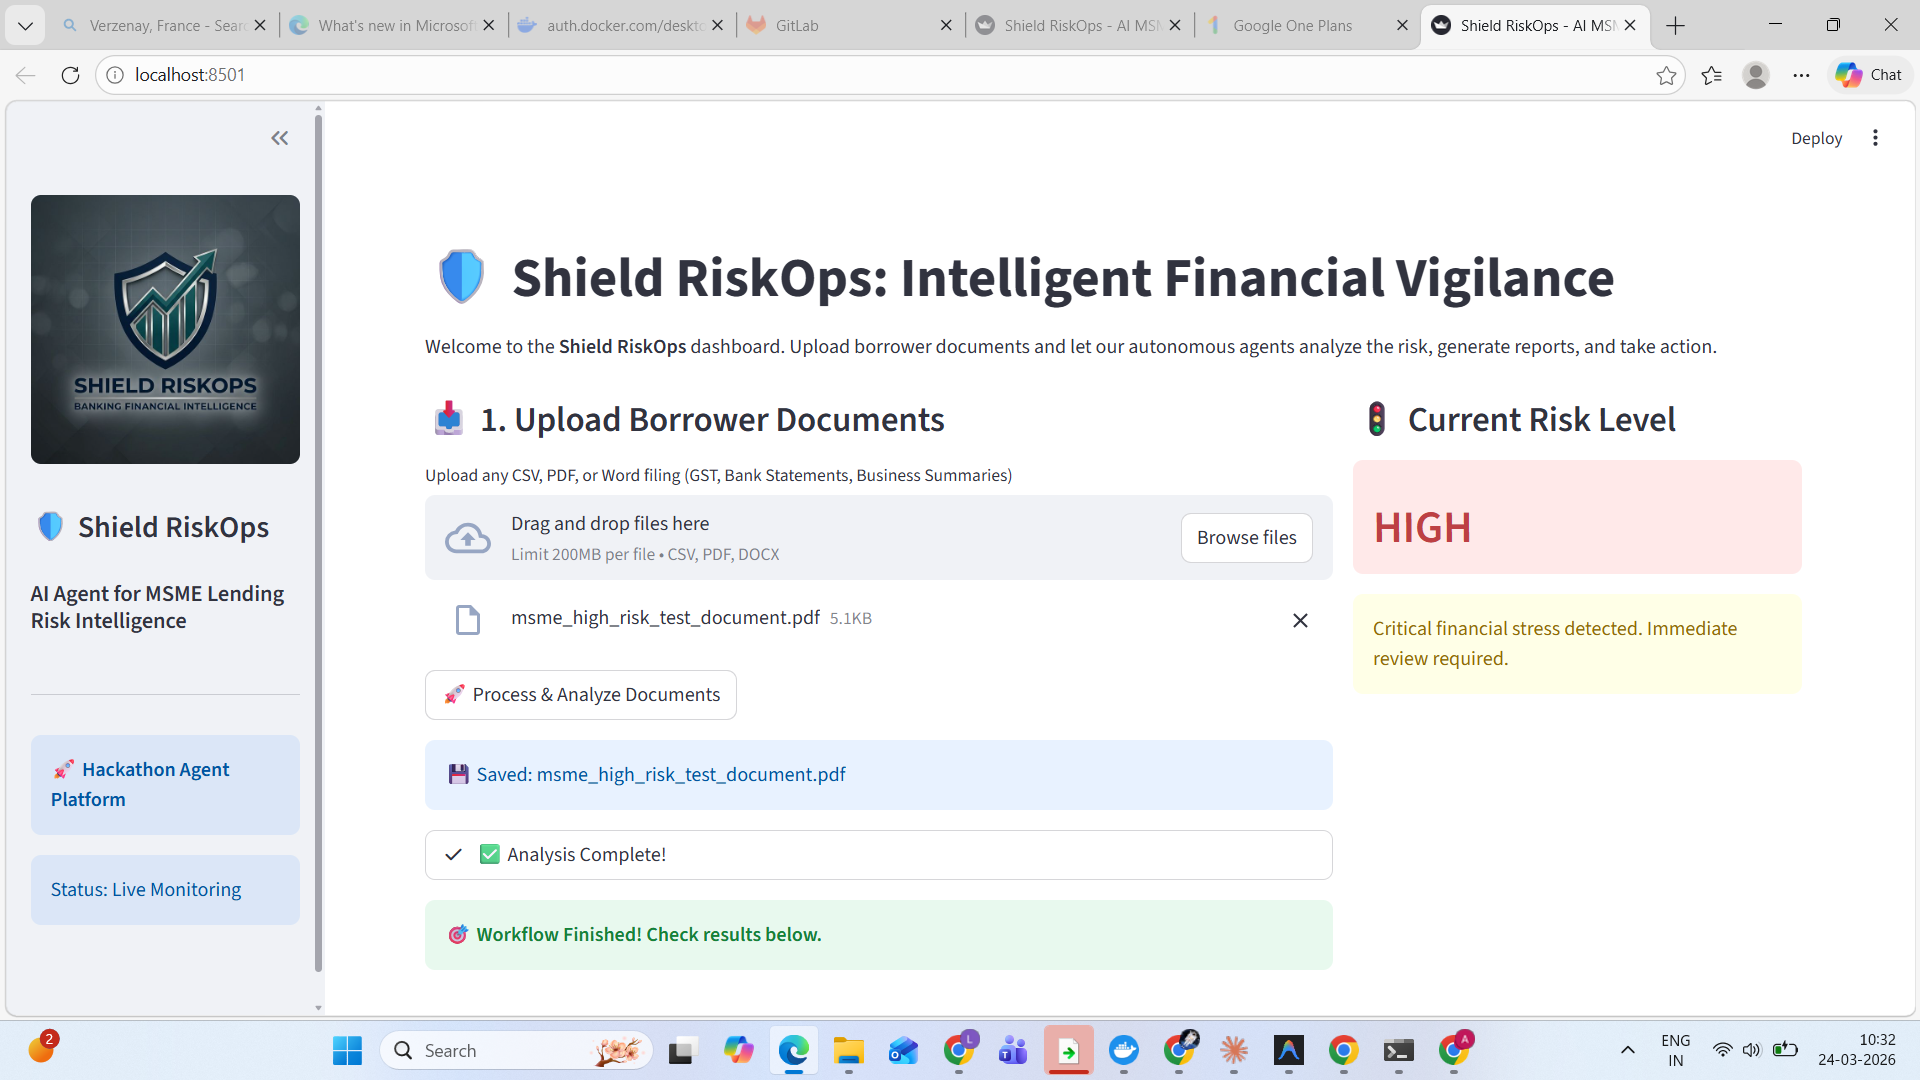Open Copilot Chat in browser
The image size is (1920, 1080).
(1868, 75)
